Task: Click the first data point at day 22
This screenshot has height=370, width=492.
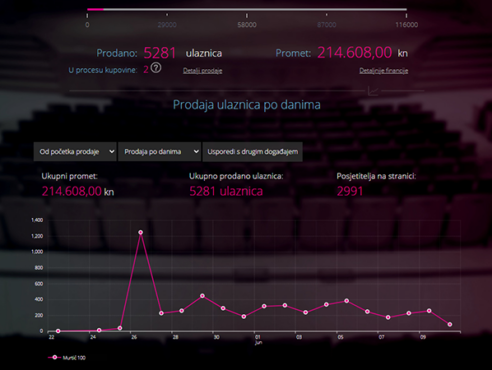Action: [x=58, y=331]
